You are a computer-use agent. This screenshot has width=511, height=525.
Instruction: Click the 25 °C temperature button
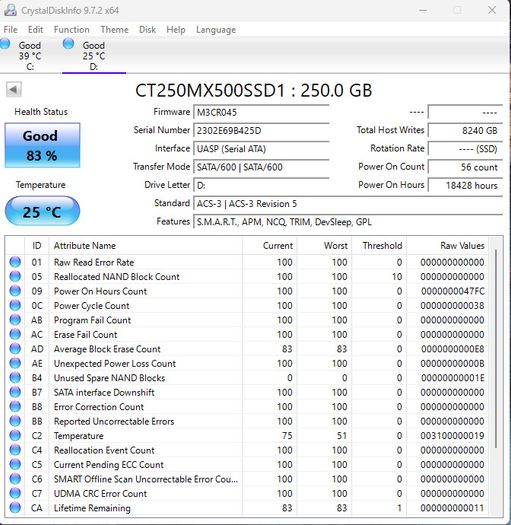[x=42, y=211]
